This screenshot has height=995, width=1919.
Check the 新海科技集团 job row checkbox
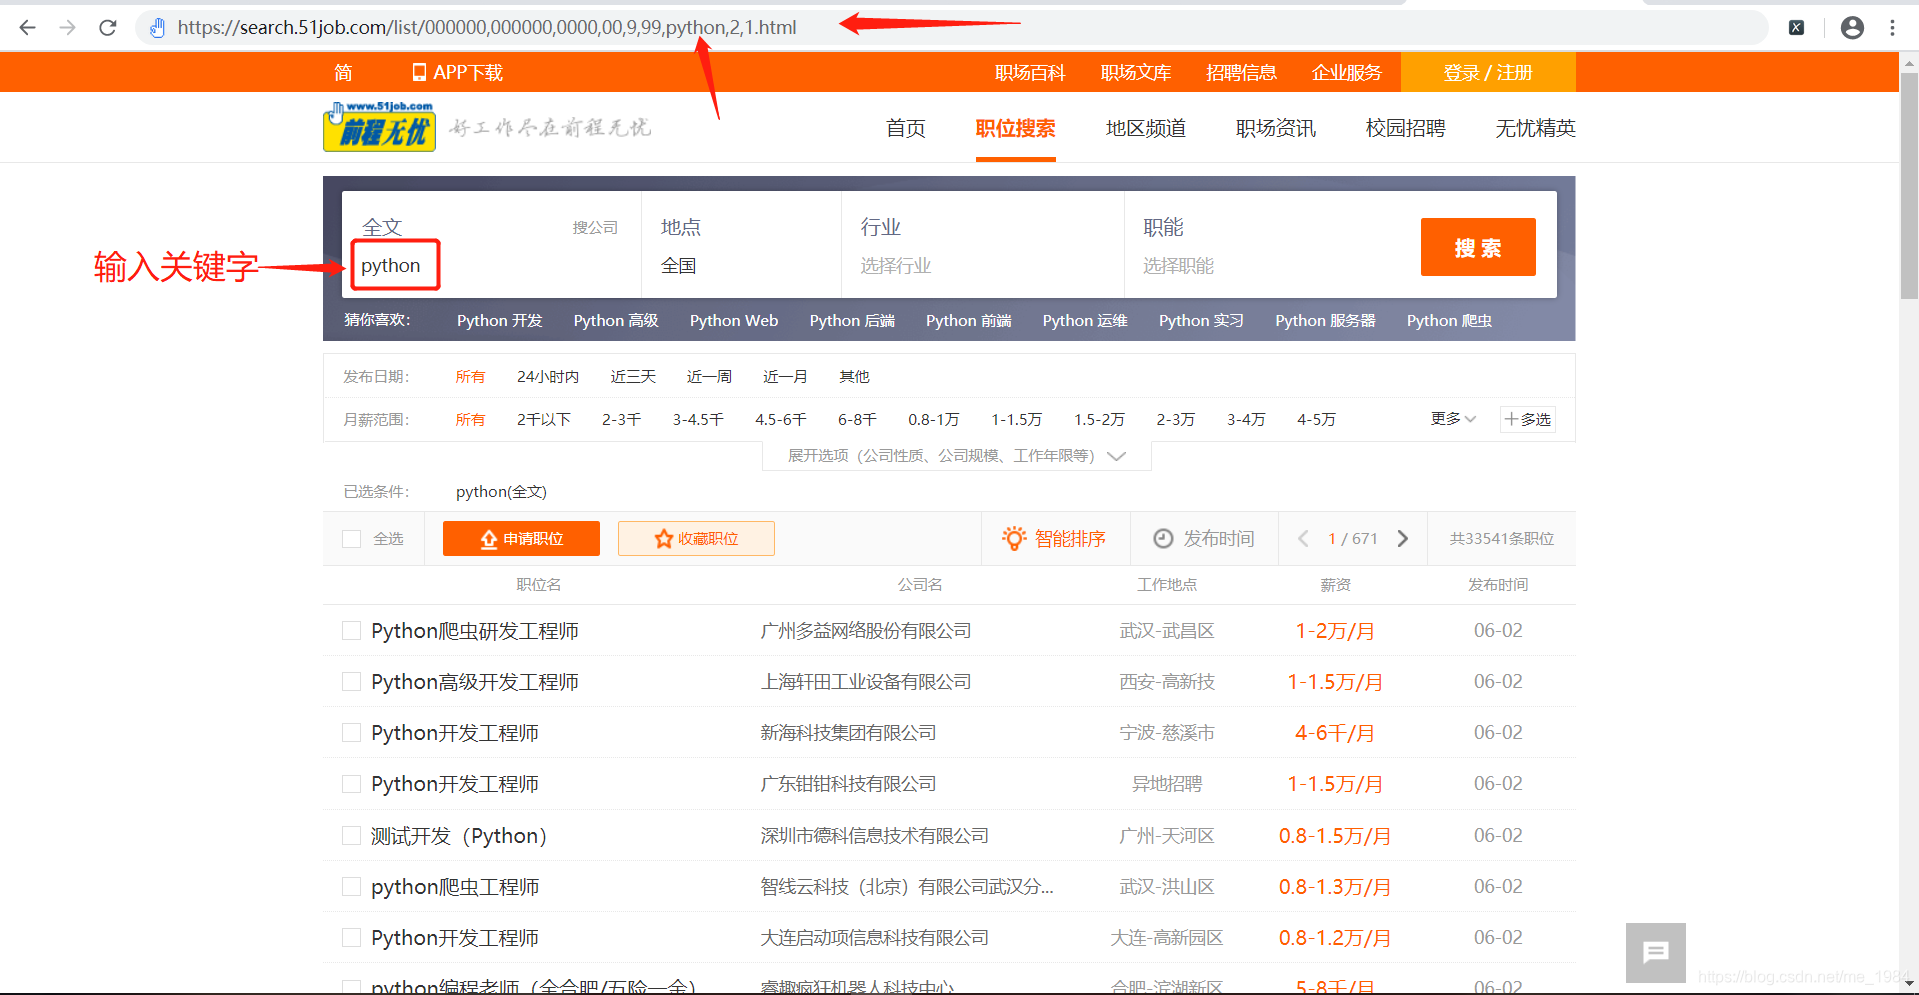352,733
